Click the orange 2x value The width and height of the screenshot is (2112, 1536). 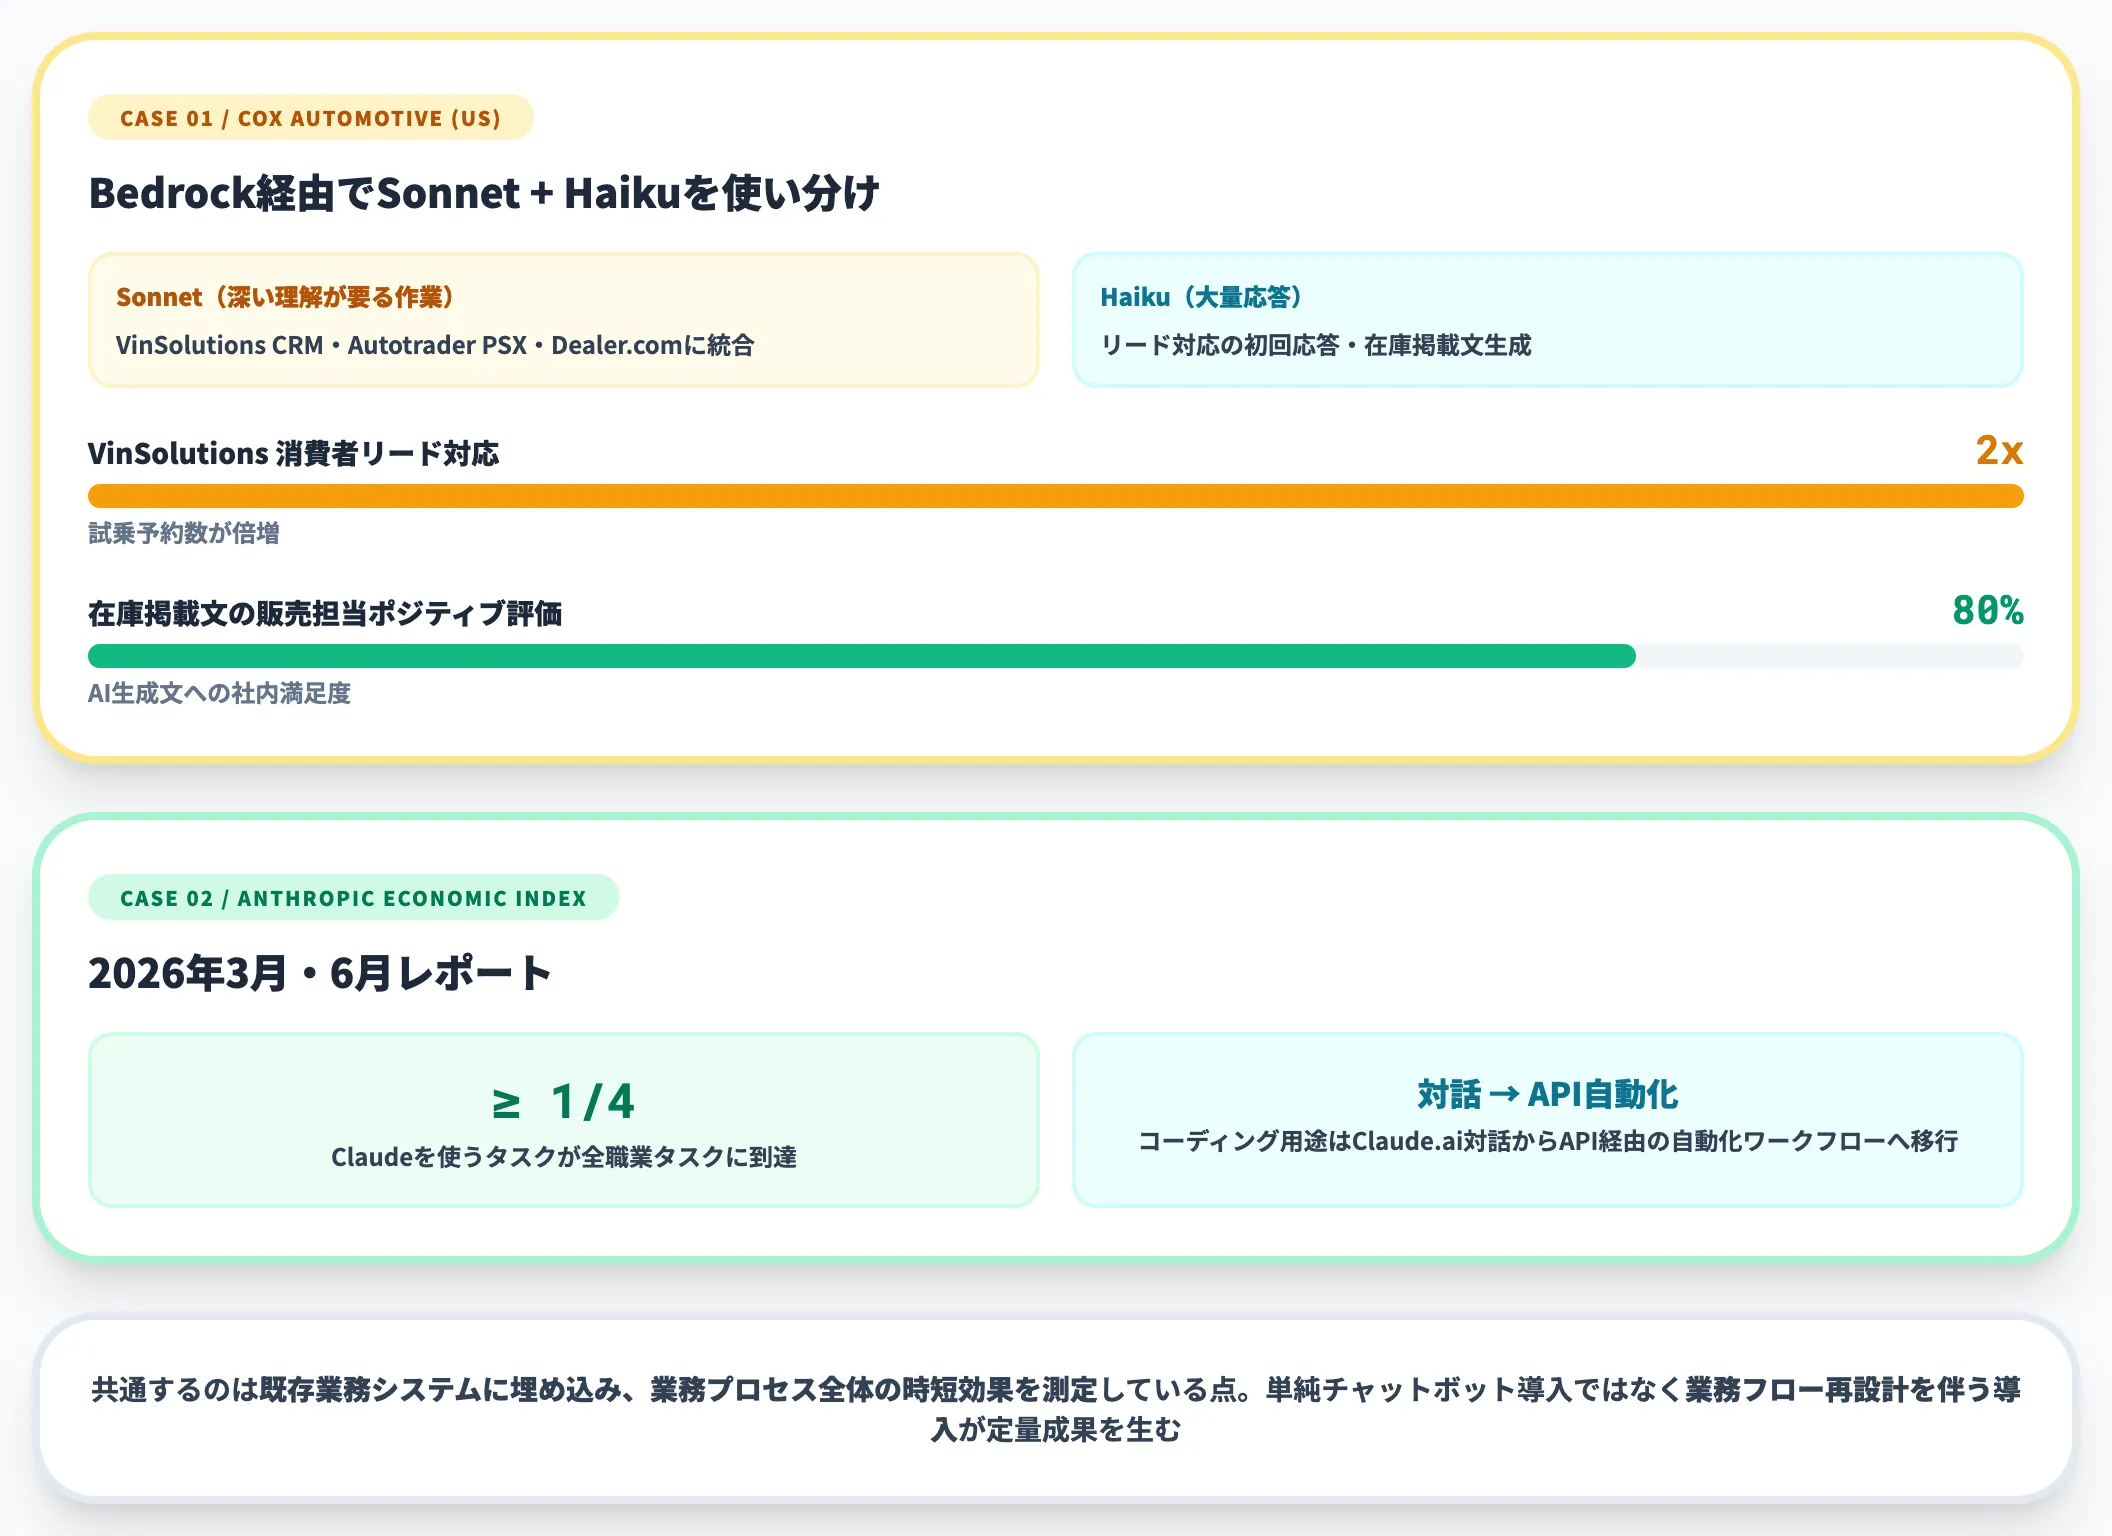click(x=1999, y=450)
